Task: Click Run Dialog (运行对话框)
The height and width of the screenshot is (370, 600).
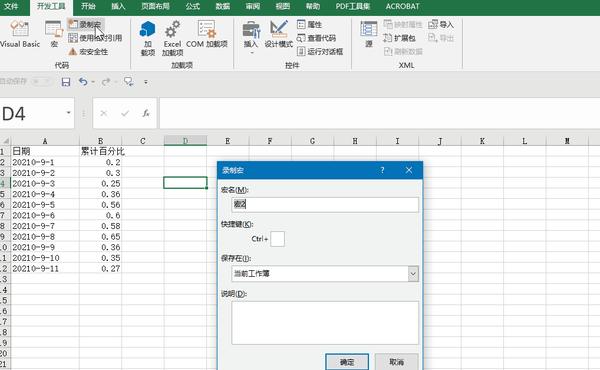Action: point(320,51)
